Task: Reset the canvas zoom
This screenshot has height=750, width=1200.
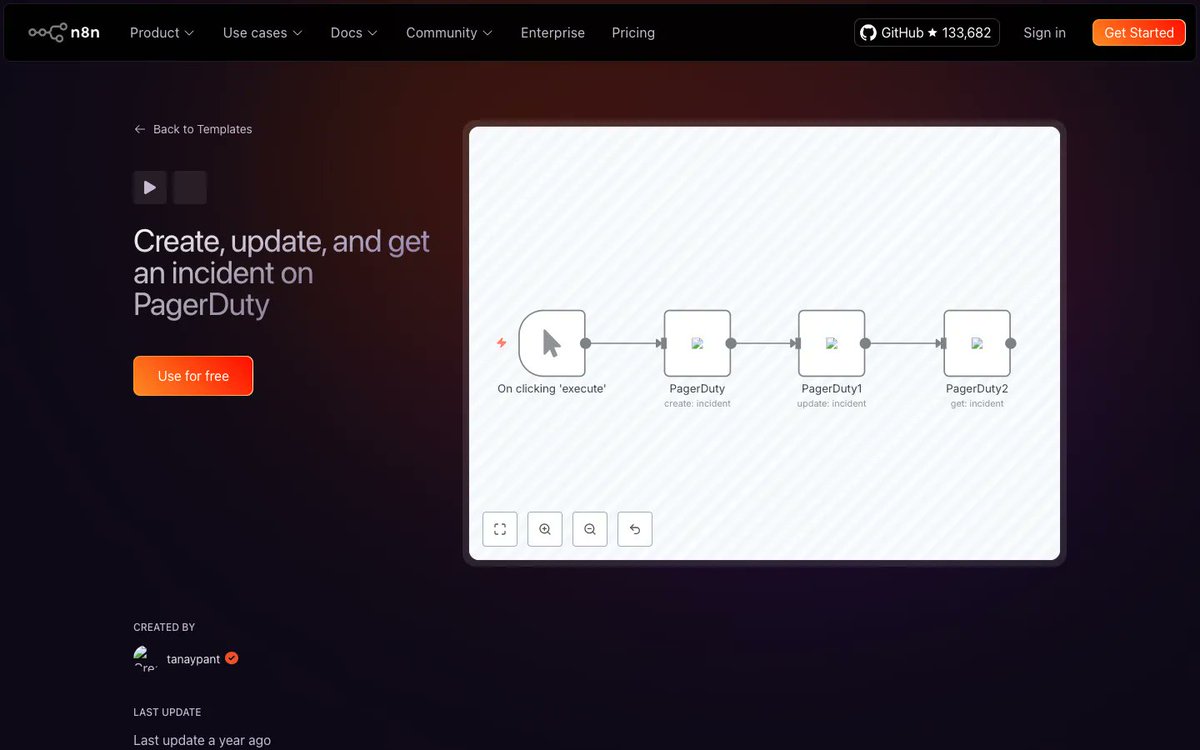Action: tap(635, 529)
